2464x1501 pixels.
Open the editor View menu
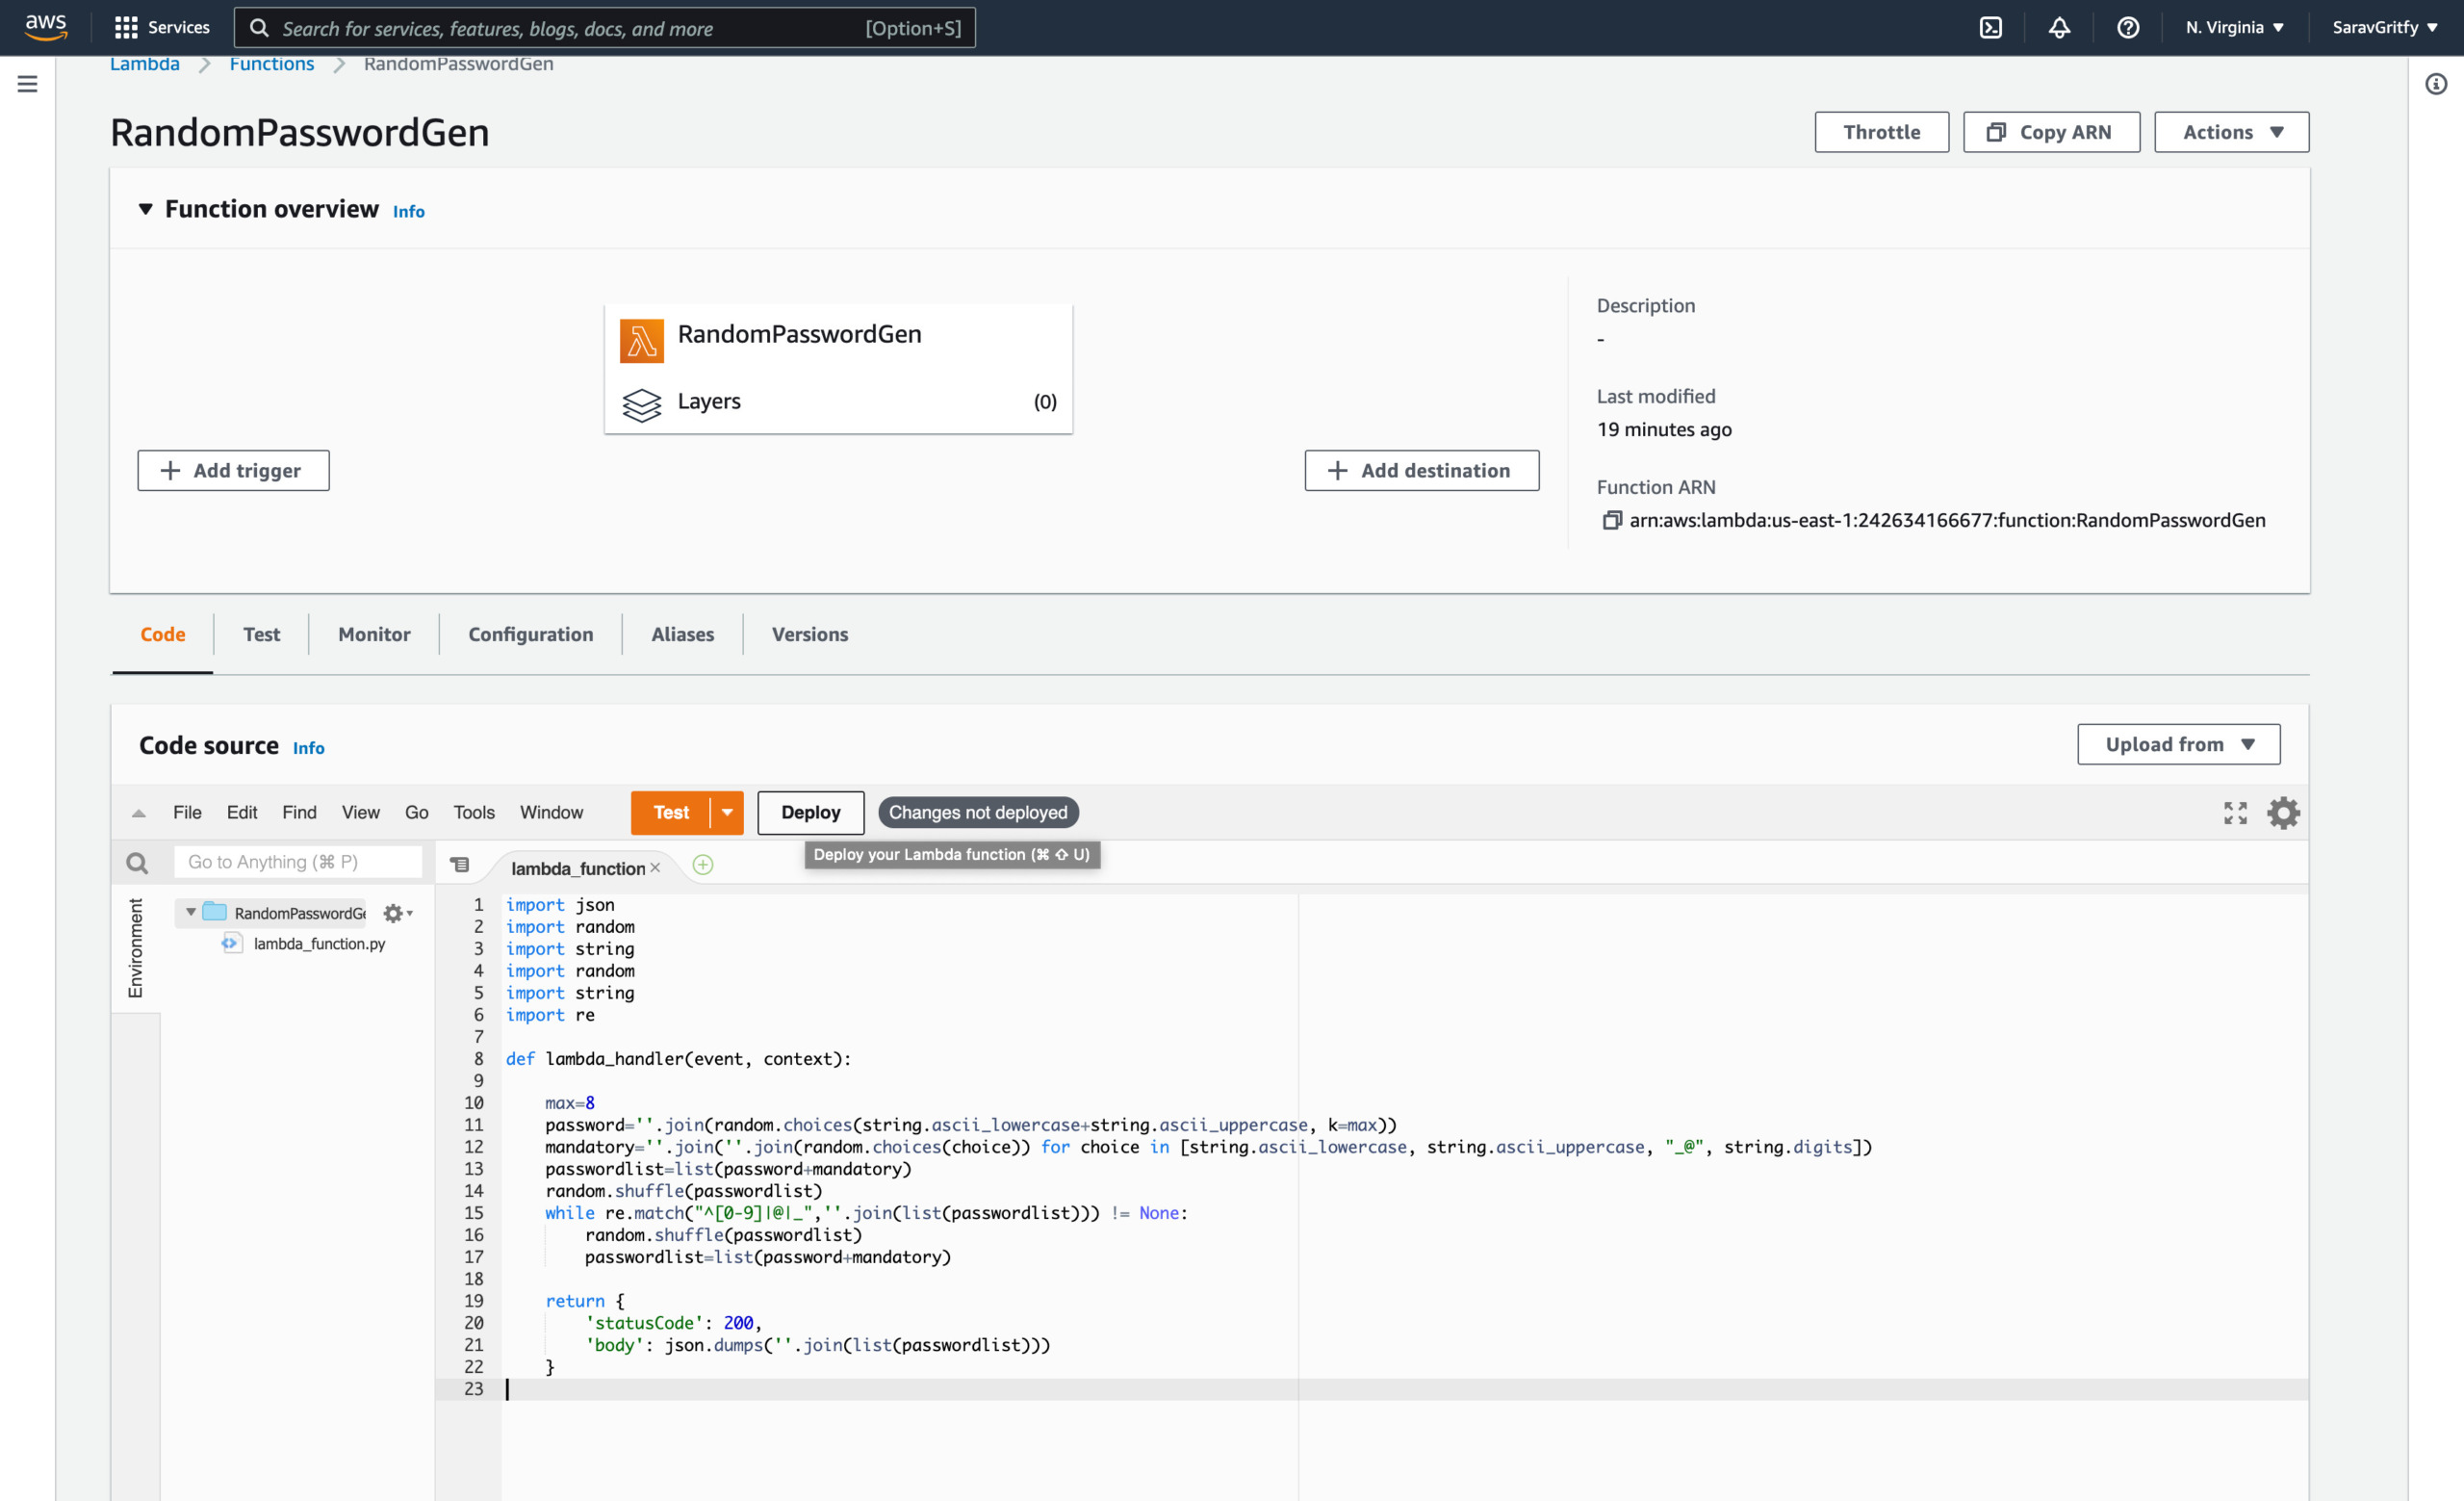point(360,812)
